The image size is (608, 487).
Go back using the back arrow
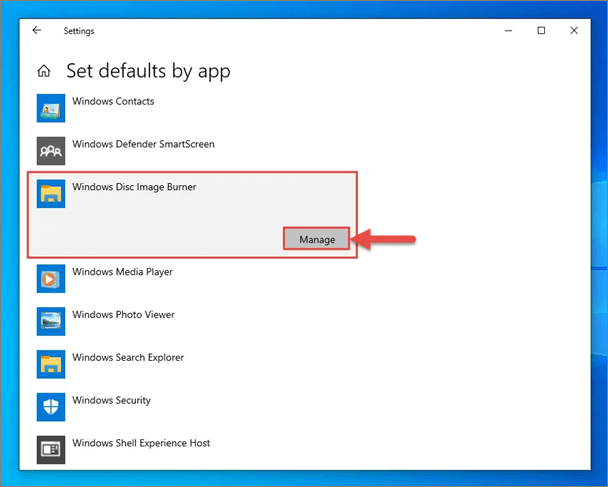(x=37, y=31)
